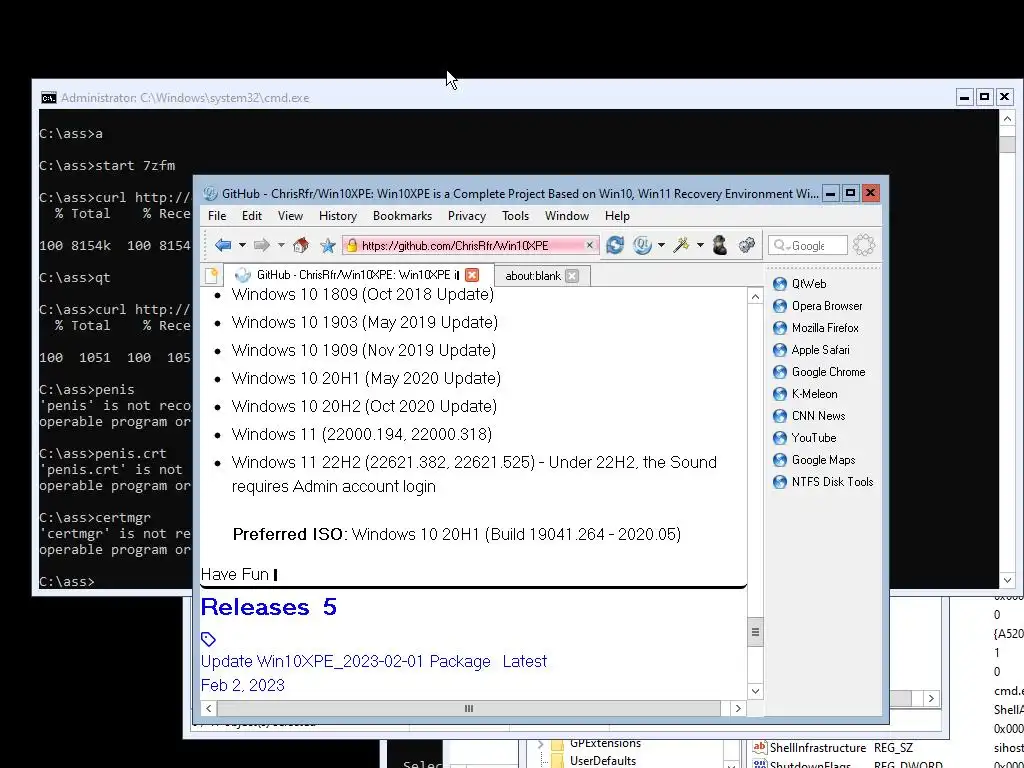Click the page vertical scrollbar thumb
1024x768 pixels.
[755, 632]
